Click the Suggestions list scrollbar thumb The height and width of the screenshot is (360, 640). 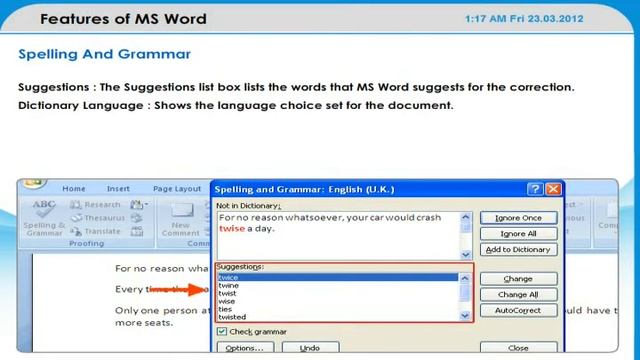[465, 293]
